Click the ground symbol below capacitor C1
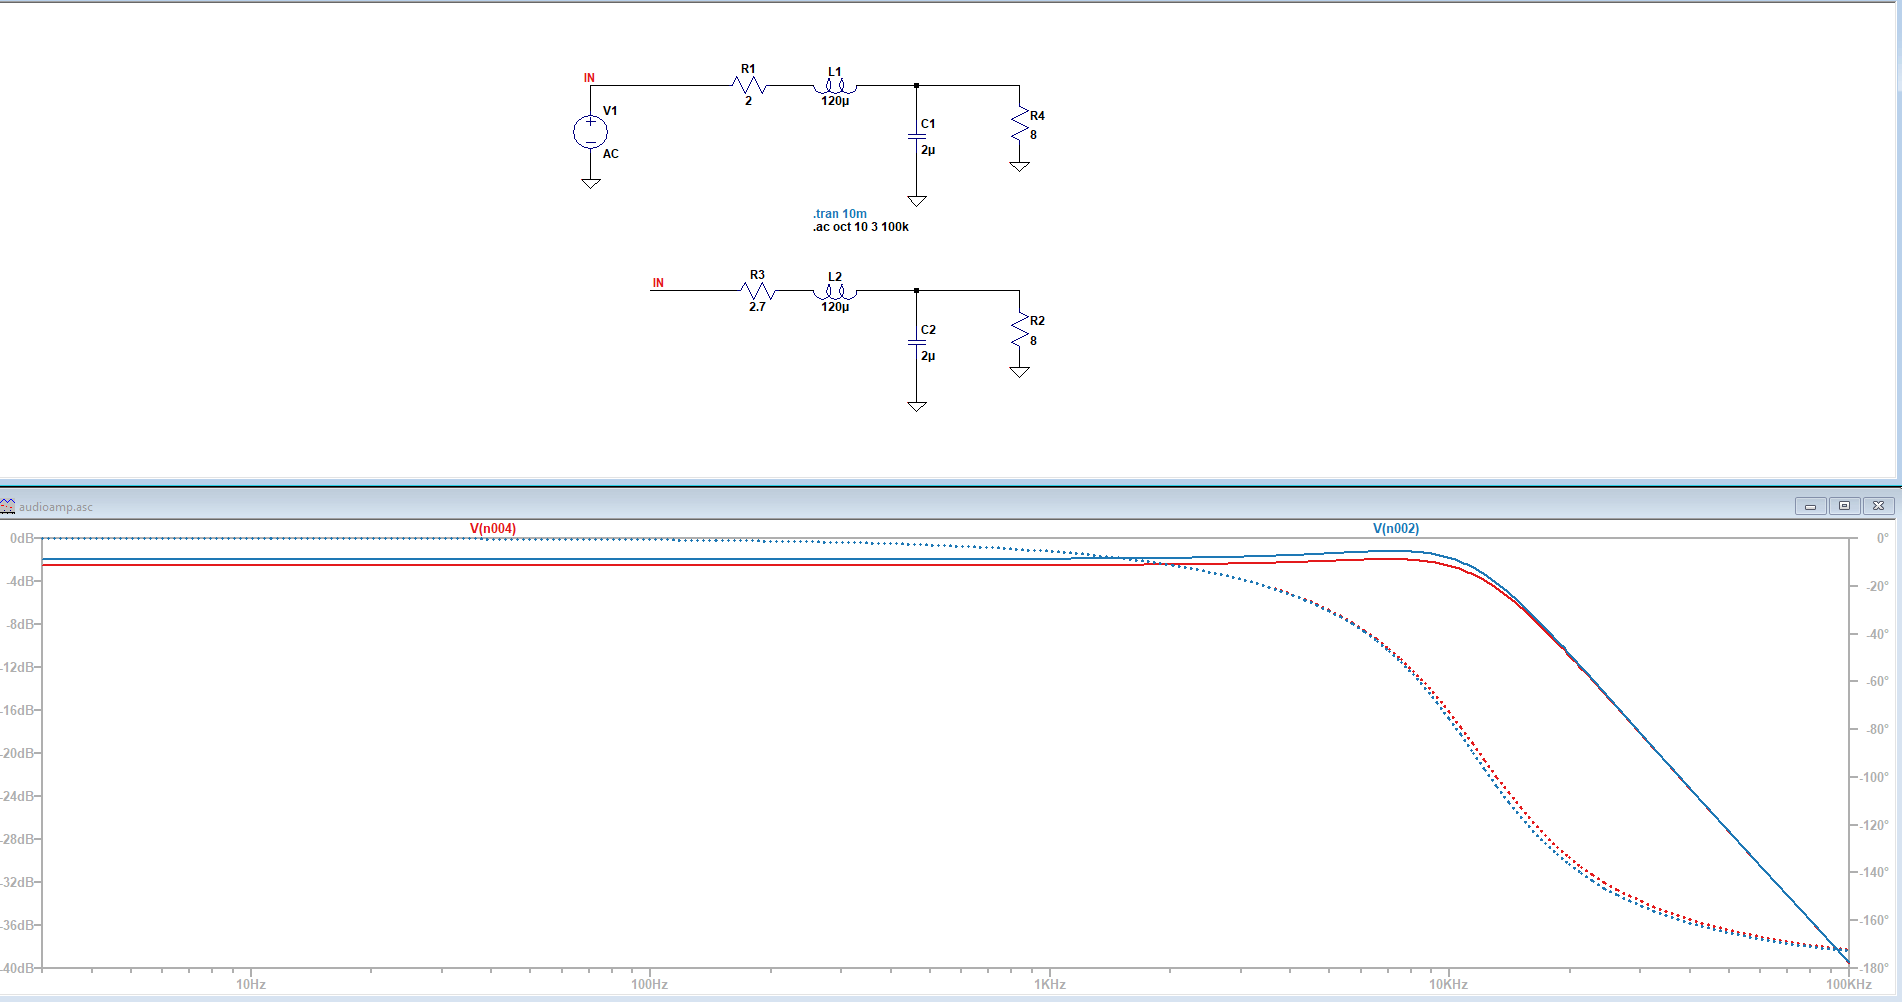Screen dimensions: 1902x1002 [917, 201]
